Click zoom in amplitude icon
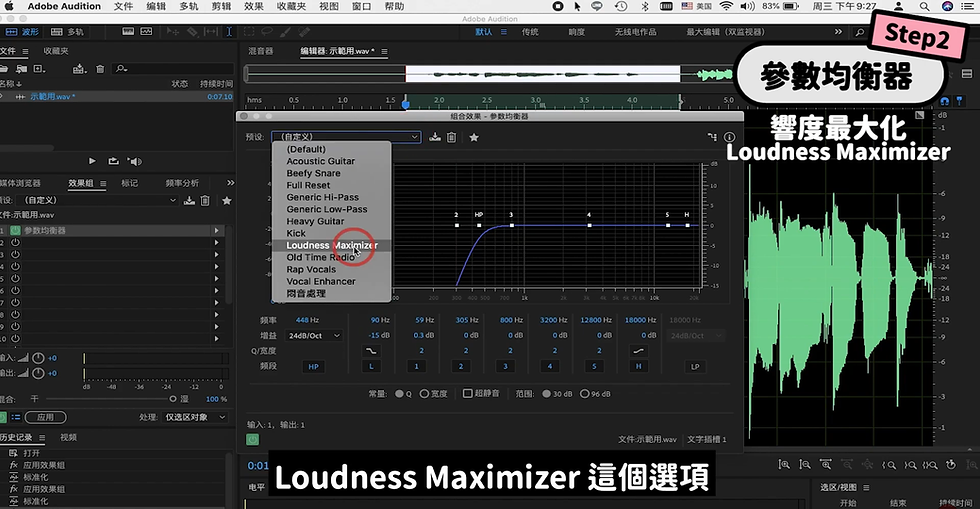The width and height of the screenshot is (980, 509). pos(784,464)
